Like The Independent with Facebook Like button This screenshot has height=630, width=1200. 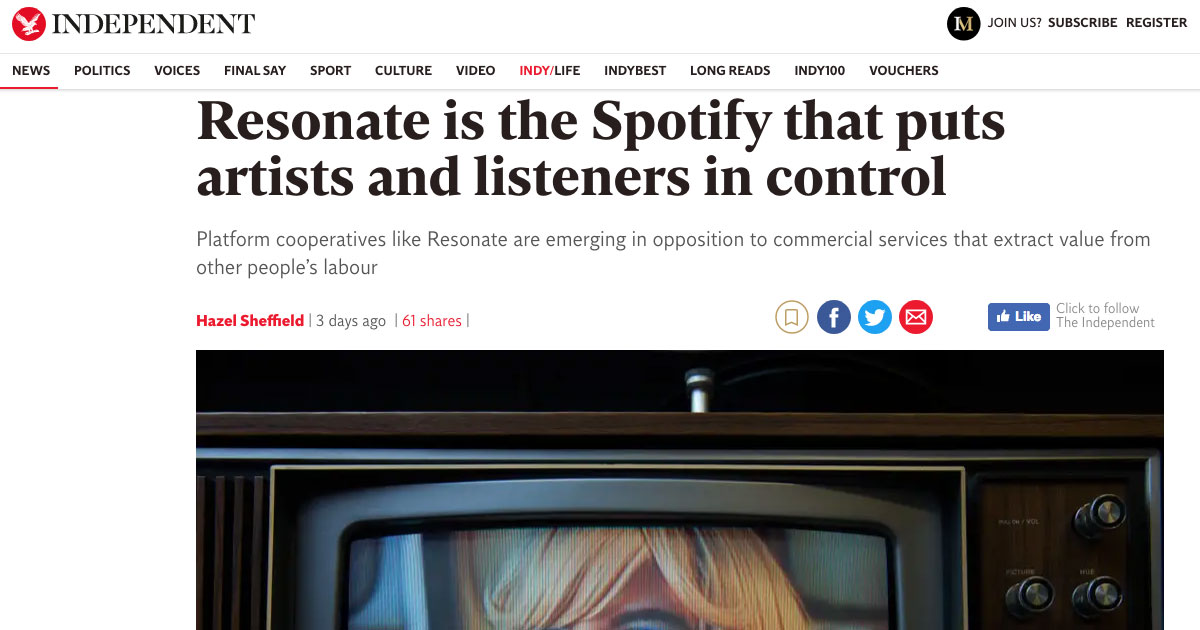[1018, 316]
